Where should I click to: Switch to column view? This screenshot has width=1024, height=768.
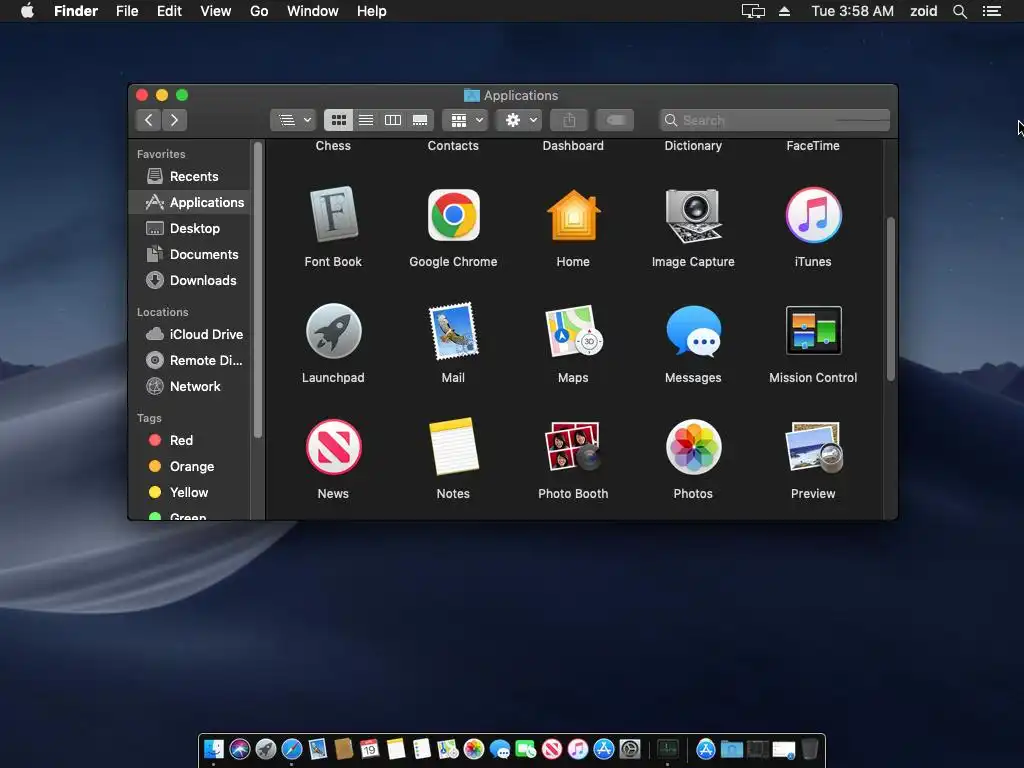[392, 120]
